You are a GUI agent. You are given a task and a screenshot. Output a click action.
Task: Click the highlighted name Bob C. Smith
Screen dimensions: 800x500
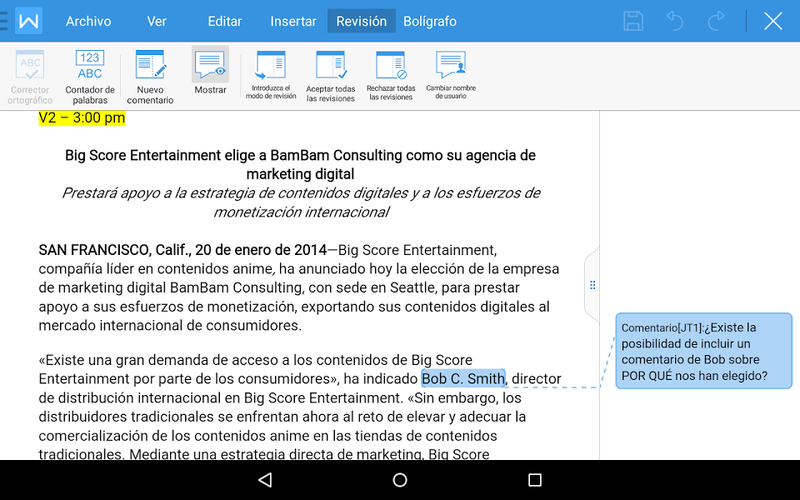pos(463,379)
